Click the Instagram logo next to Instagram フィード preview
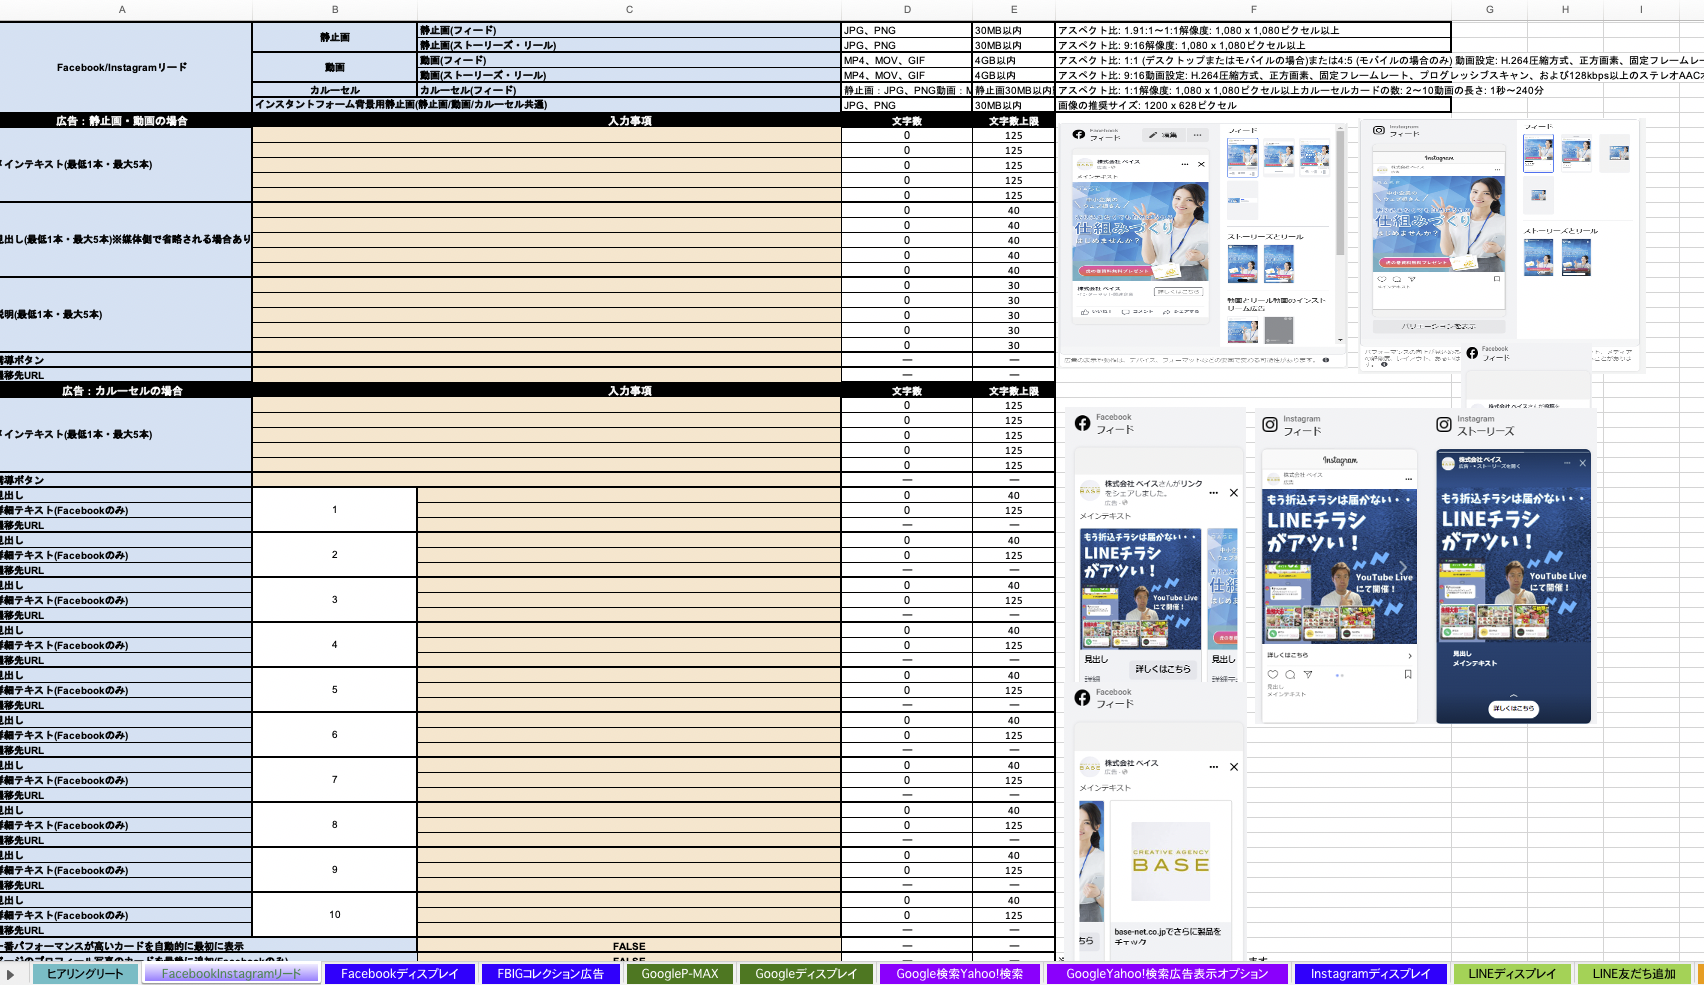This screenshot has width=1704, height=985. [x=1269, y=425]
